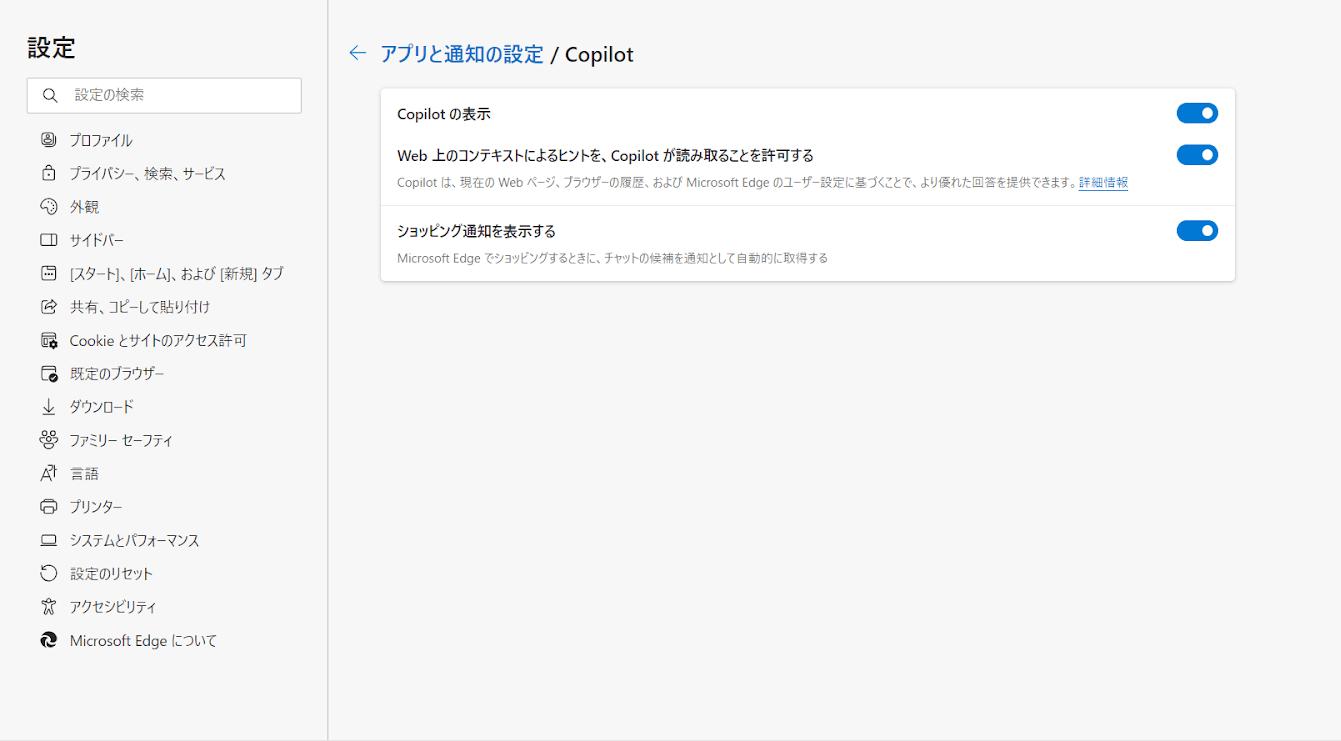Open the 言語 settings entry
Viewport: 1341px width, 741px height.
point(85,473)
